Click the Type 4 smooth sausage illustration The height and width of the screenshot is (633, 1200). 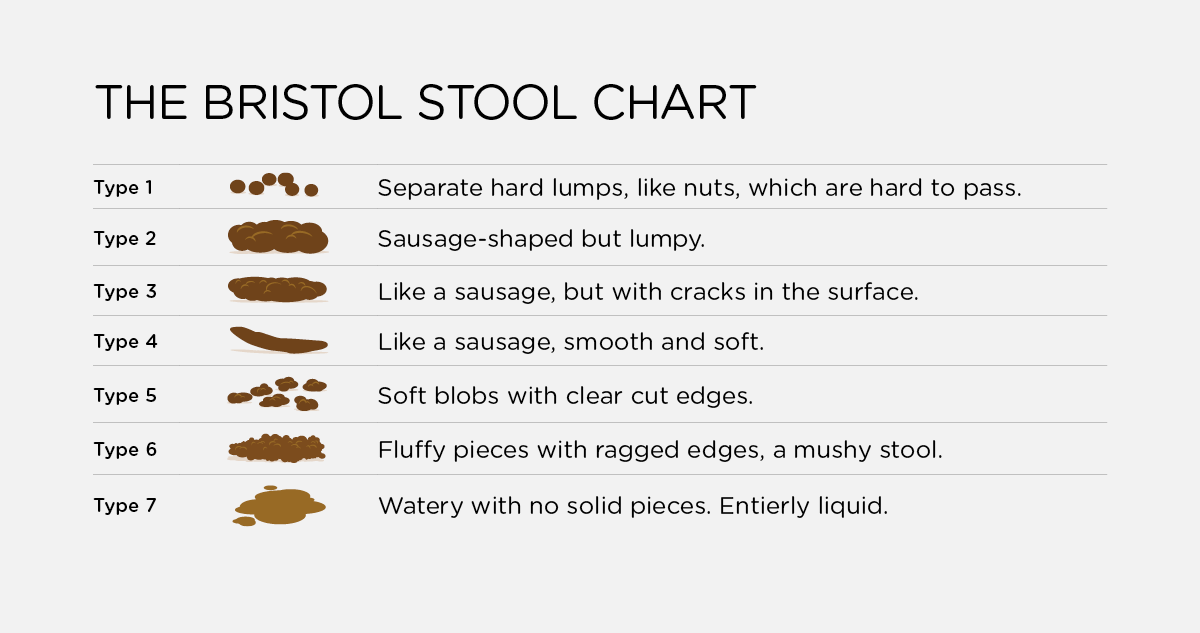click(278, 341)
